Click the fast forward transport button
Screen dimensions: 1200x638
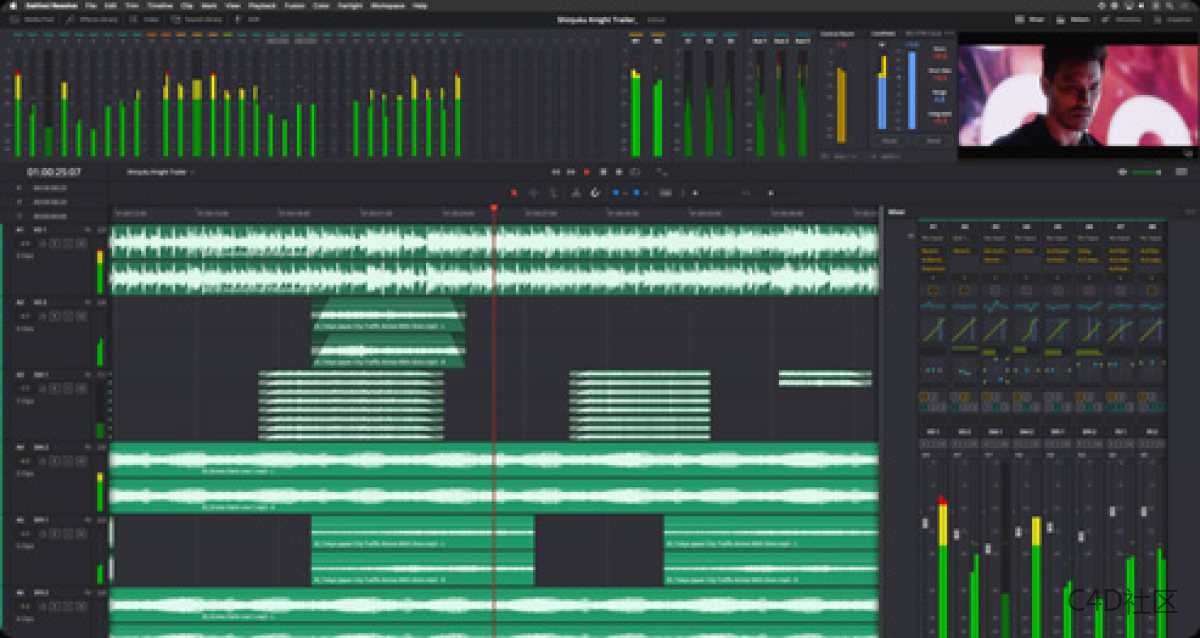click(571, 172)
